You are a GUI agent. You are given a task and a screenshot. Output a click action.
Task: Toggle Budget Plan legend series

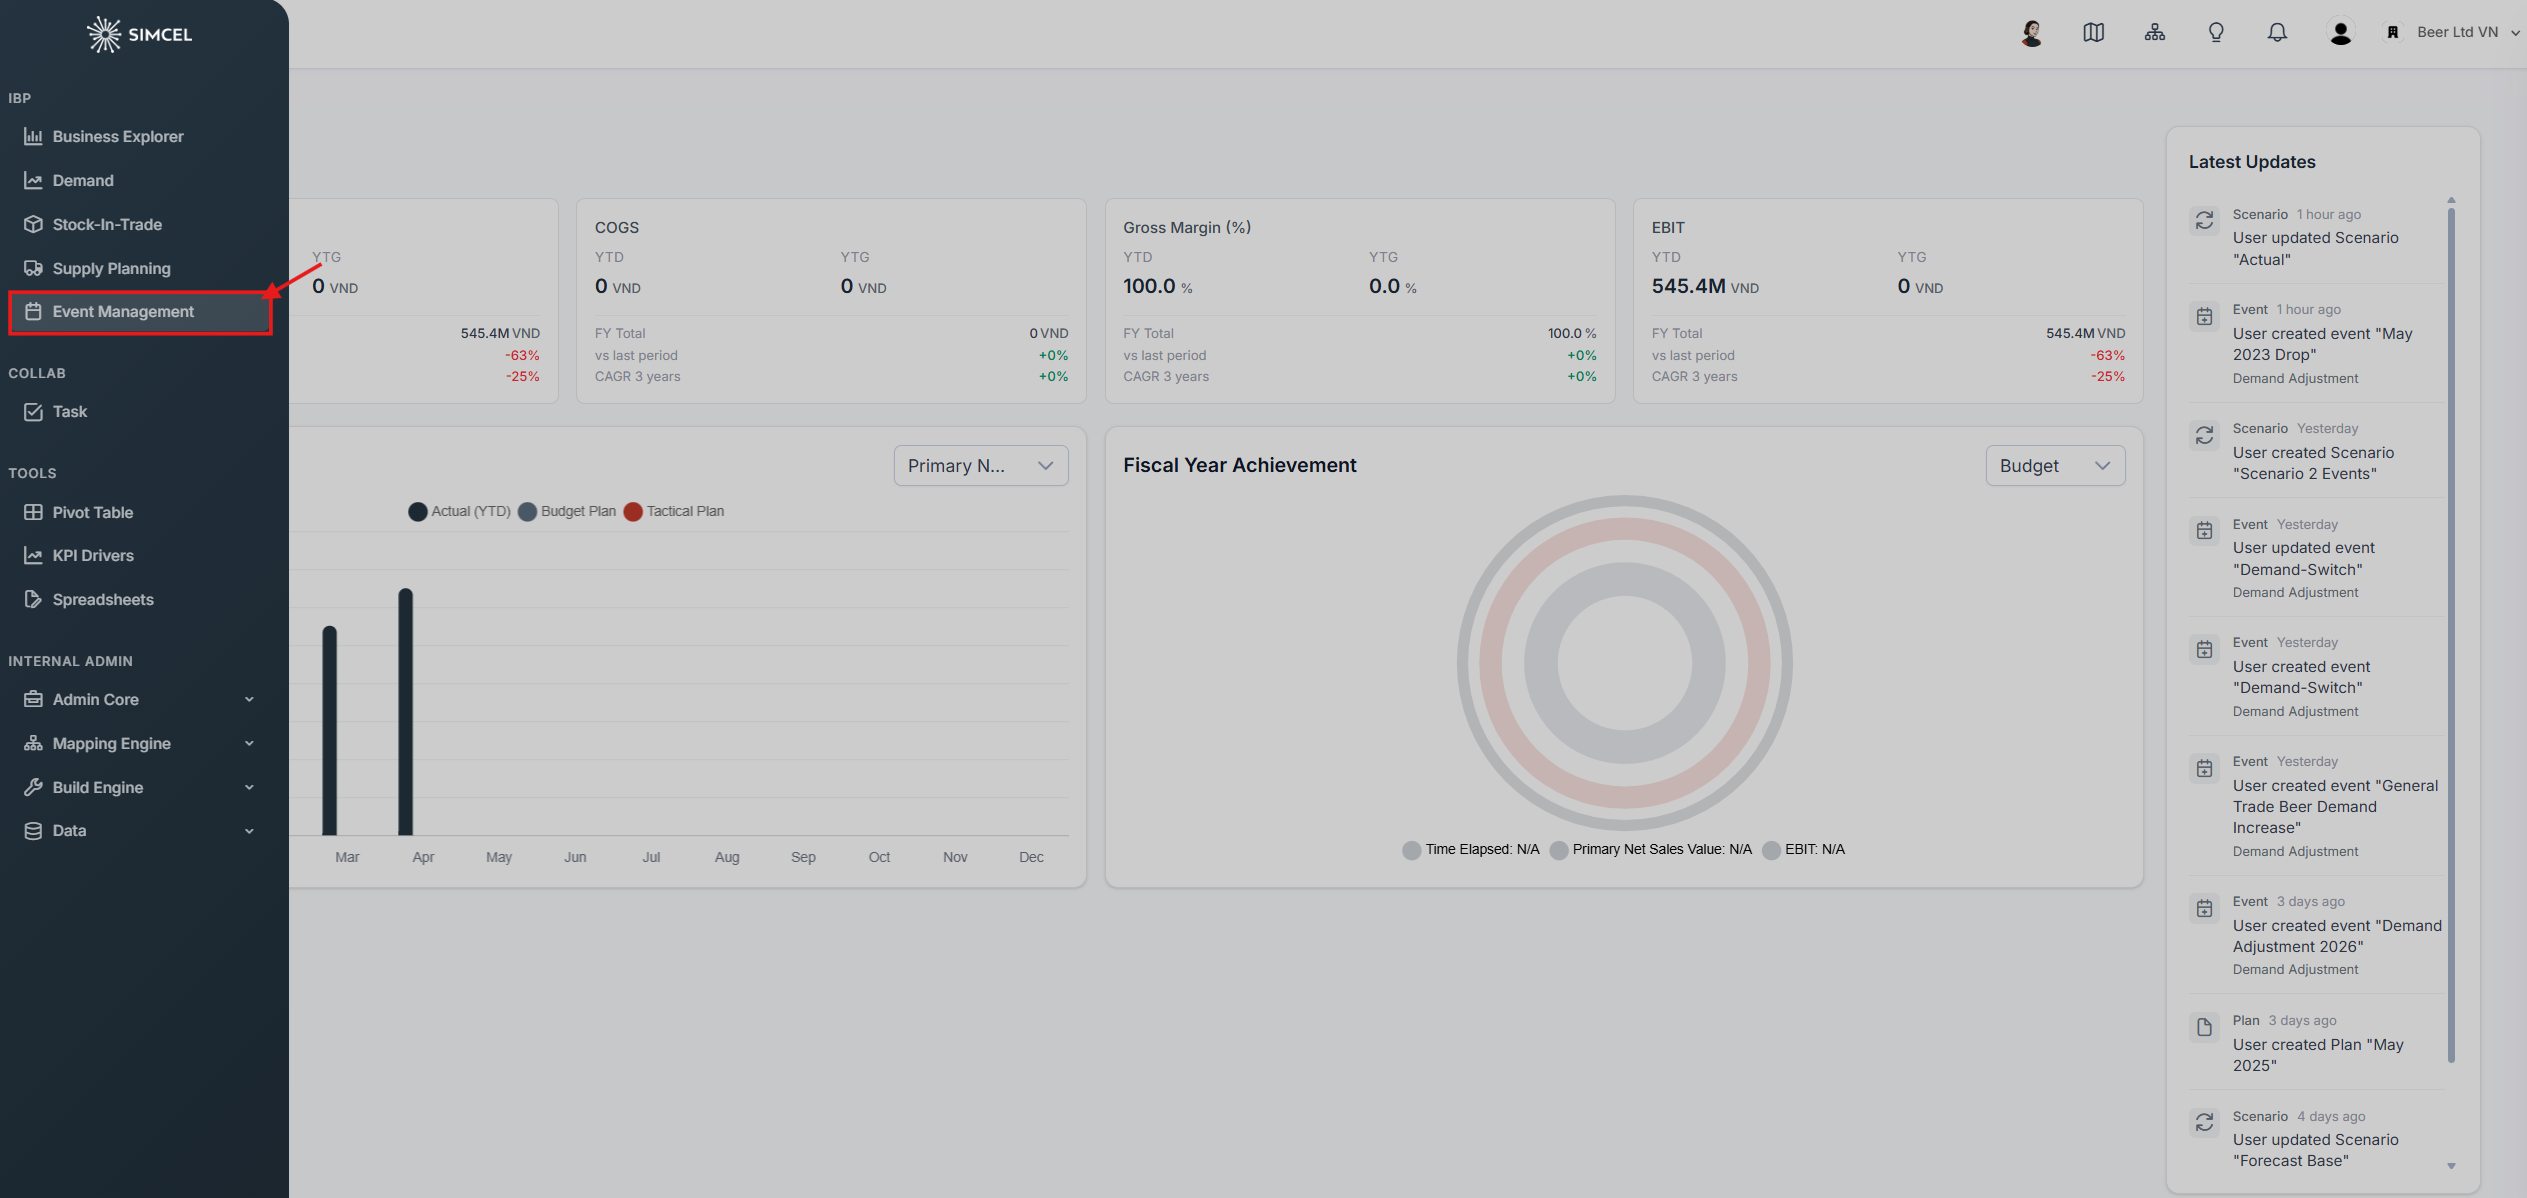point(567,511)
